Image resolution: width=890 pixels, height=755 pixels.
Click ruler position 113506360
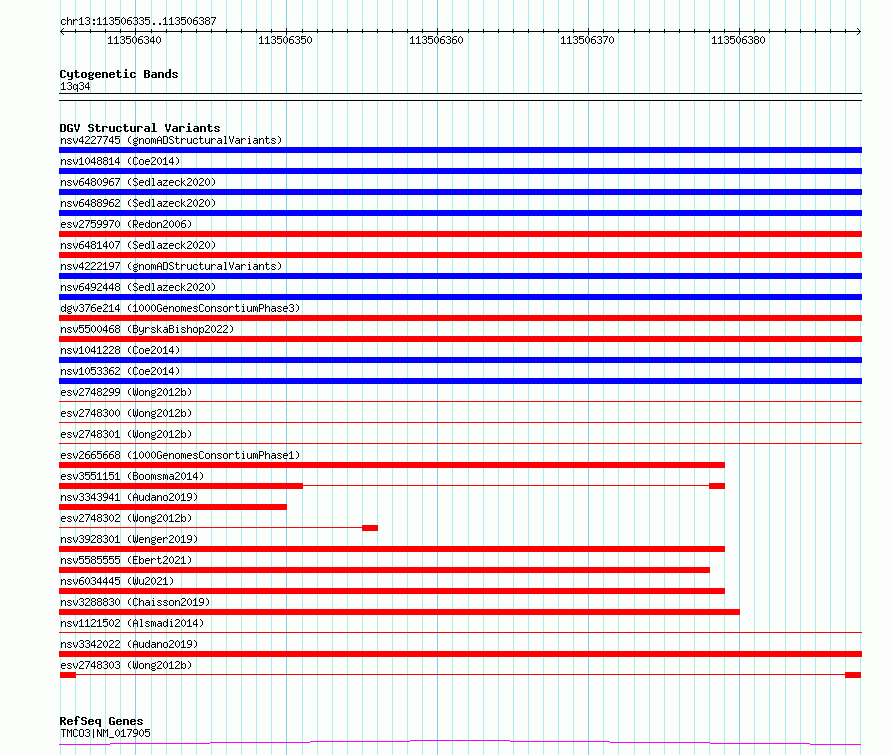coord(436,40)
